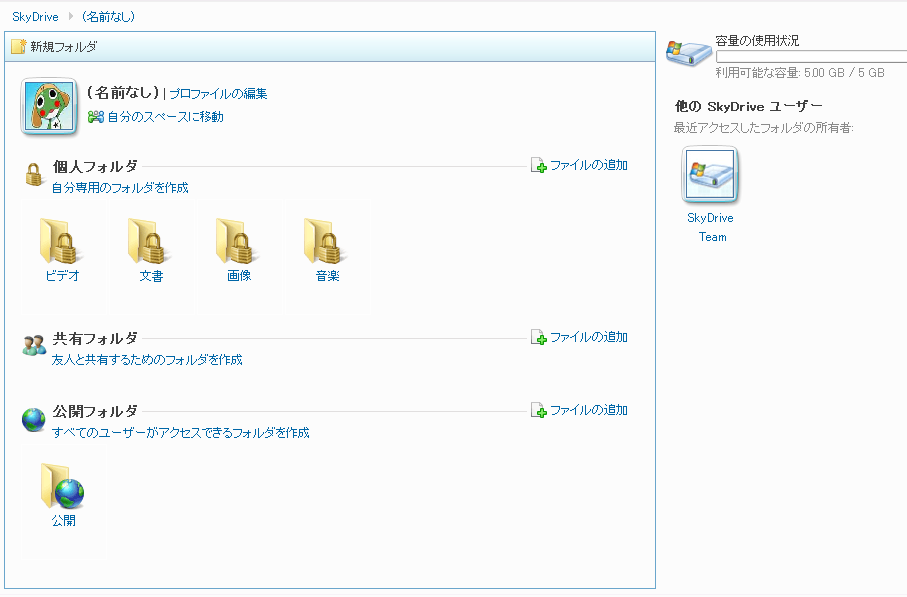Click the 共有フォルダ section heading
The height and width of the screenshot is (597, 907).
pos(95,338)
